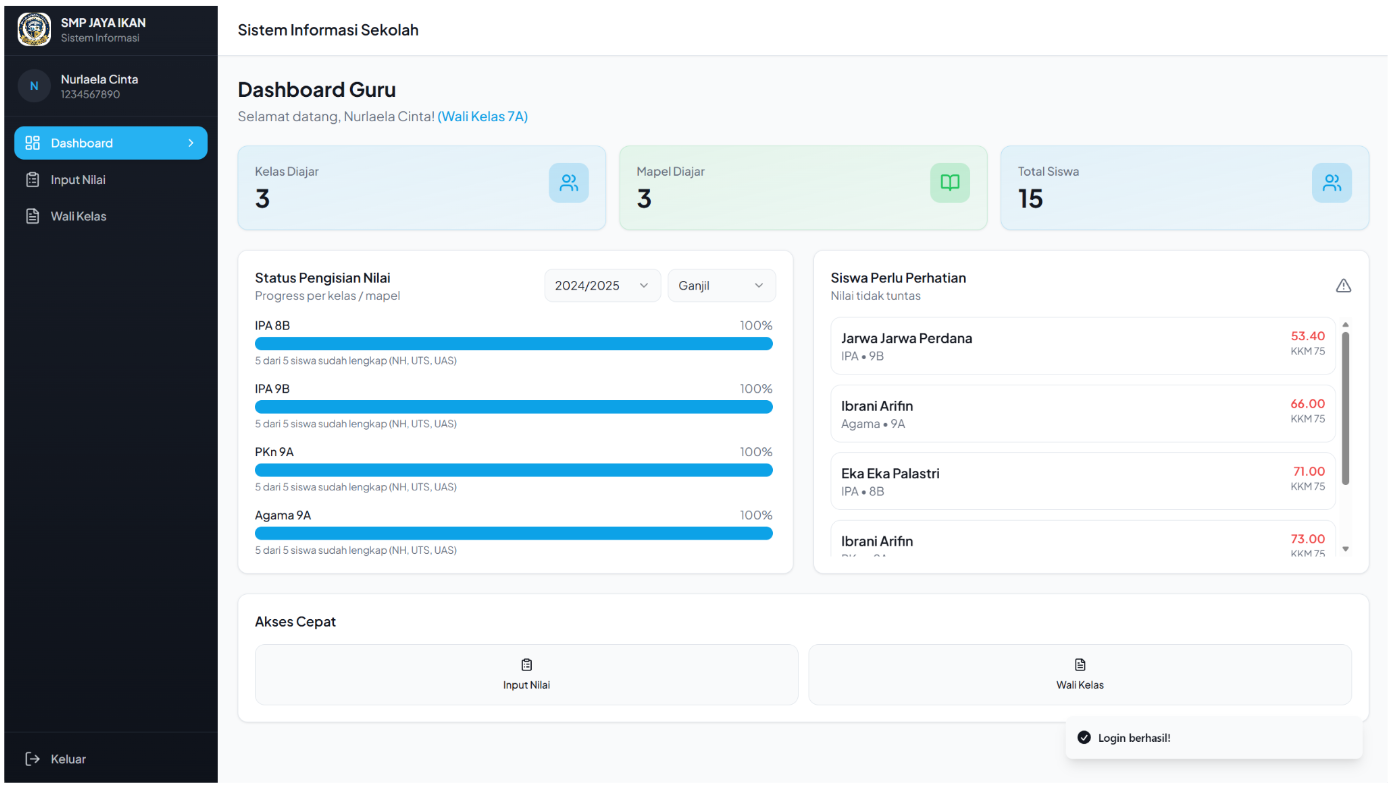Click the clipboard icon in Akses Cepat Input Nilai
The width and height of the screenshot is (1394, 789).
[527, 665]
